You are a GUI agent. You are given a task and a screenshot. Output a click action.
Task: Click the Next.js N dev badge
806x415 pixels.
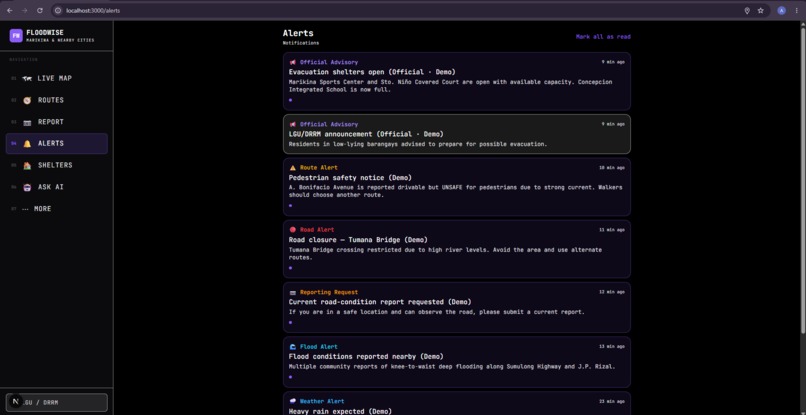coord(15,402)
